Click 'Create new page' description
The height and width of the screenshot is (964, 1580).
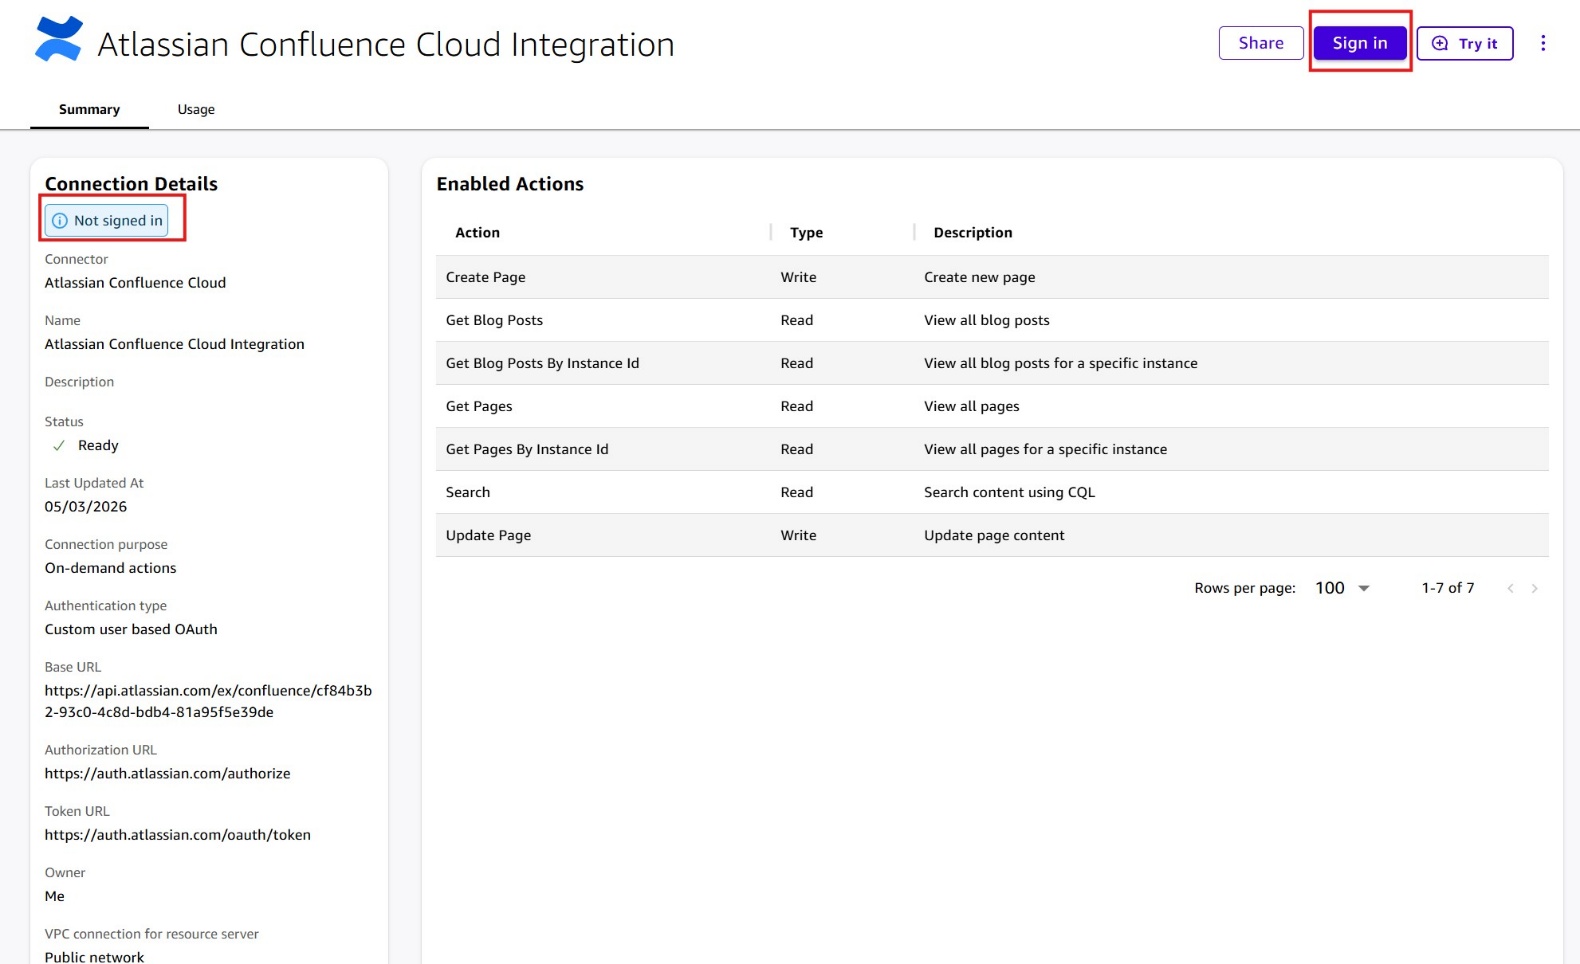pyautogui.click(x=979, y=277)
